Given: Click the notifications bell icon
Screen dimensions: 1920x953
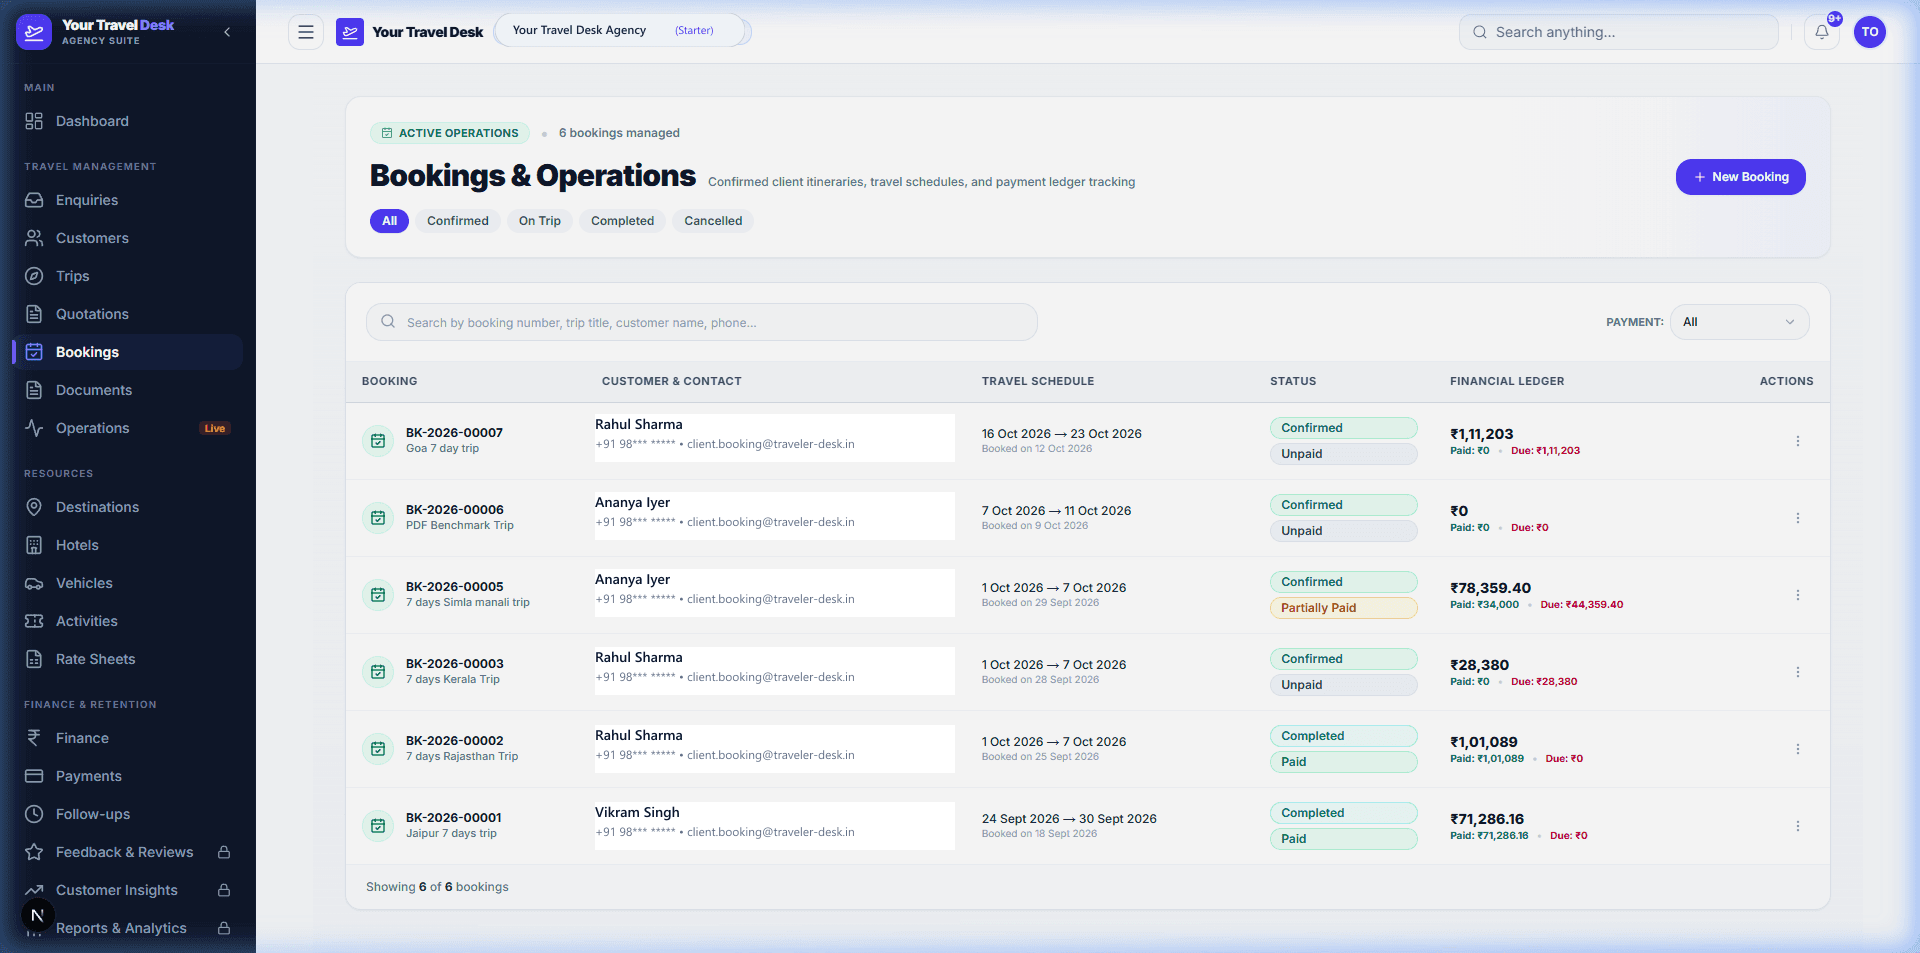Looking at the screenshot, I should [1822, 32].
